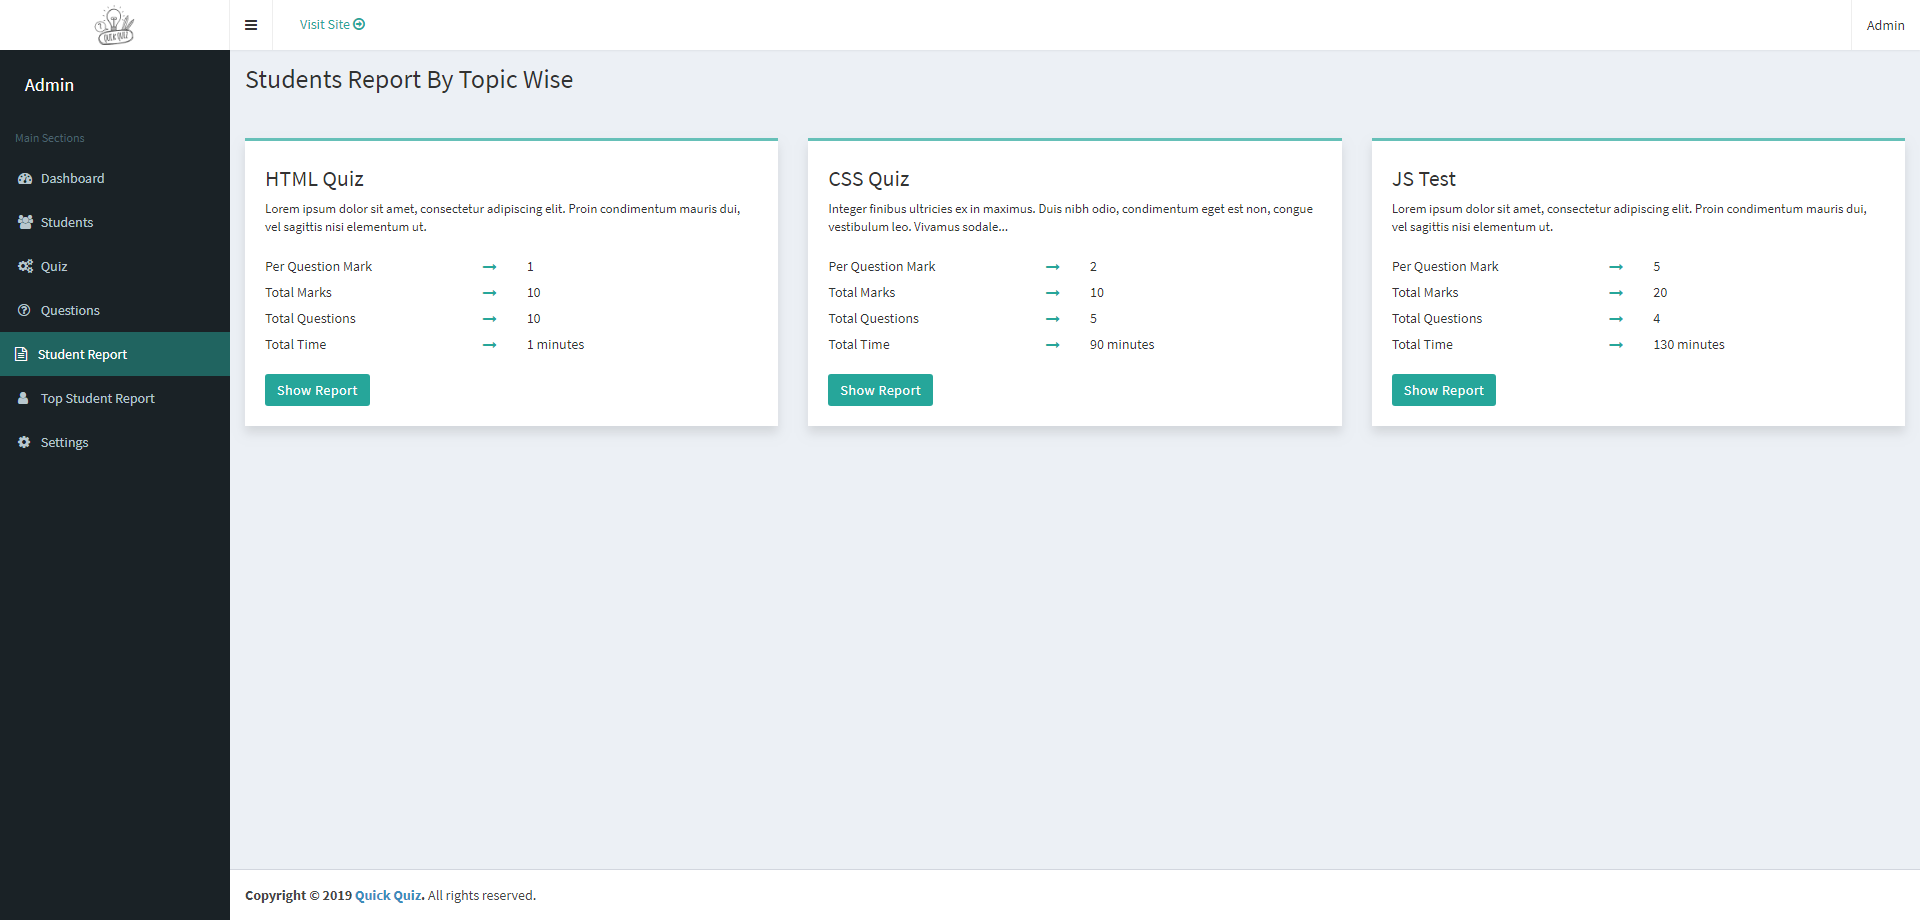The image size is (1920, 920).
Task: Open the Dashboard gauge icon
Action: point(25,179)
